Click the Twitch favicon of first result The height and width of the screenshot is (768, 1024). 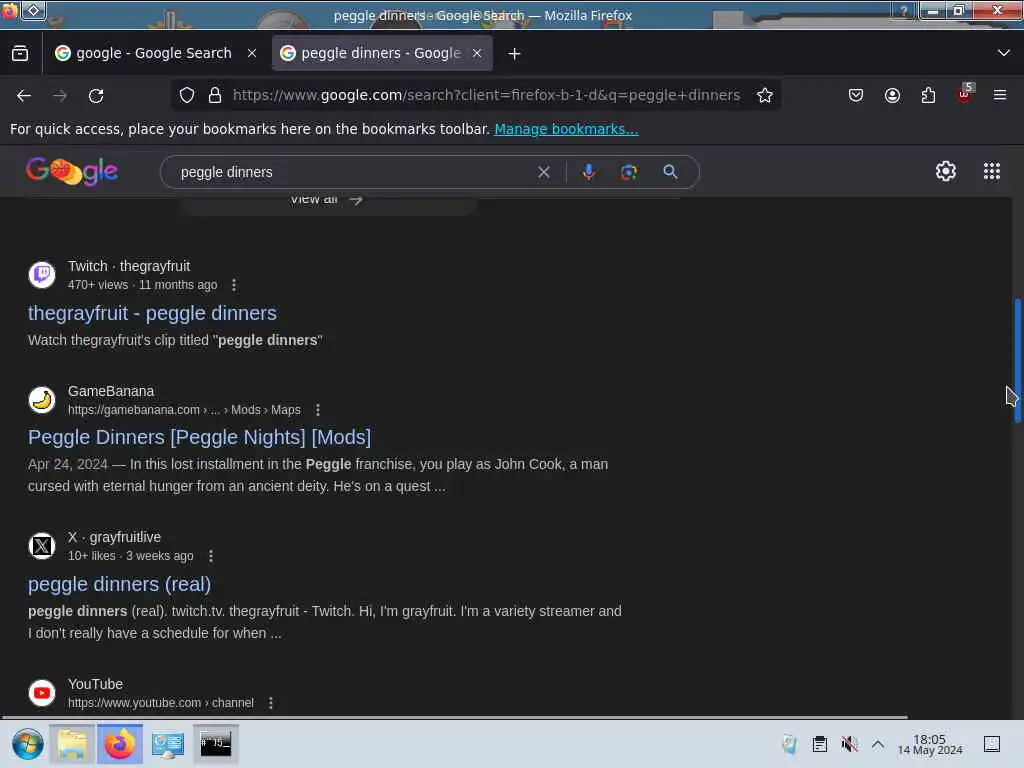[x=42, y=275]
